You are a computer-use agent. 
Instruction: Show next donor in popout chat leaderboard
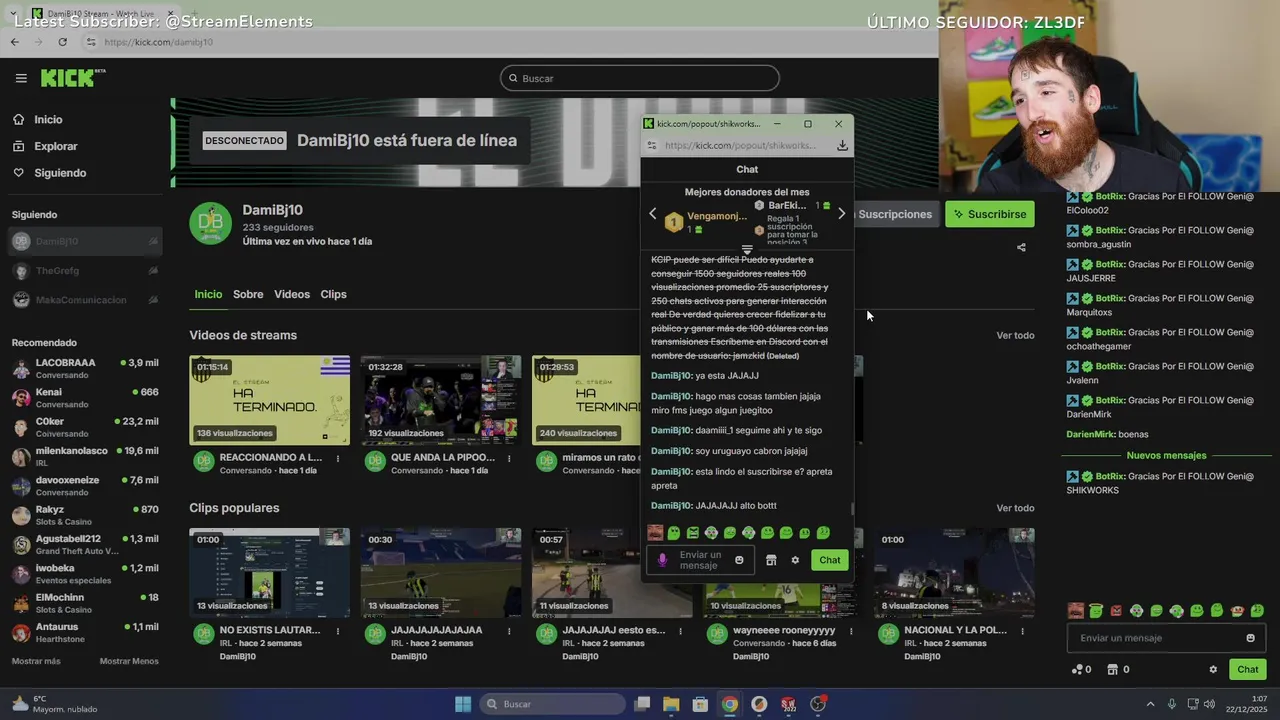click(841, 214)
